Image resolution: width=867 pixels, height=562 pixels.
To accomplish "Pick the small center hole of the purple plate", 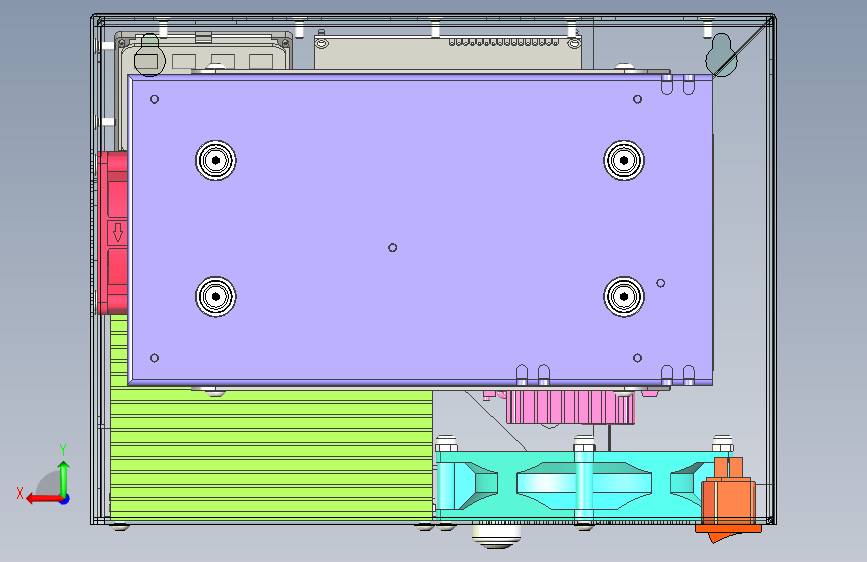I will click(393, 247).
